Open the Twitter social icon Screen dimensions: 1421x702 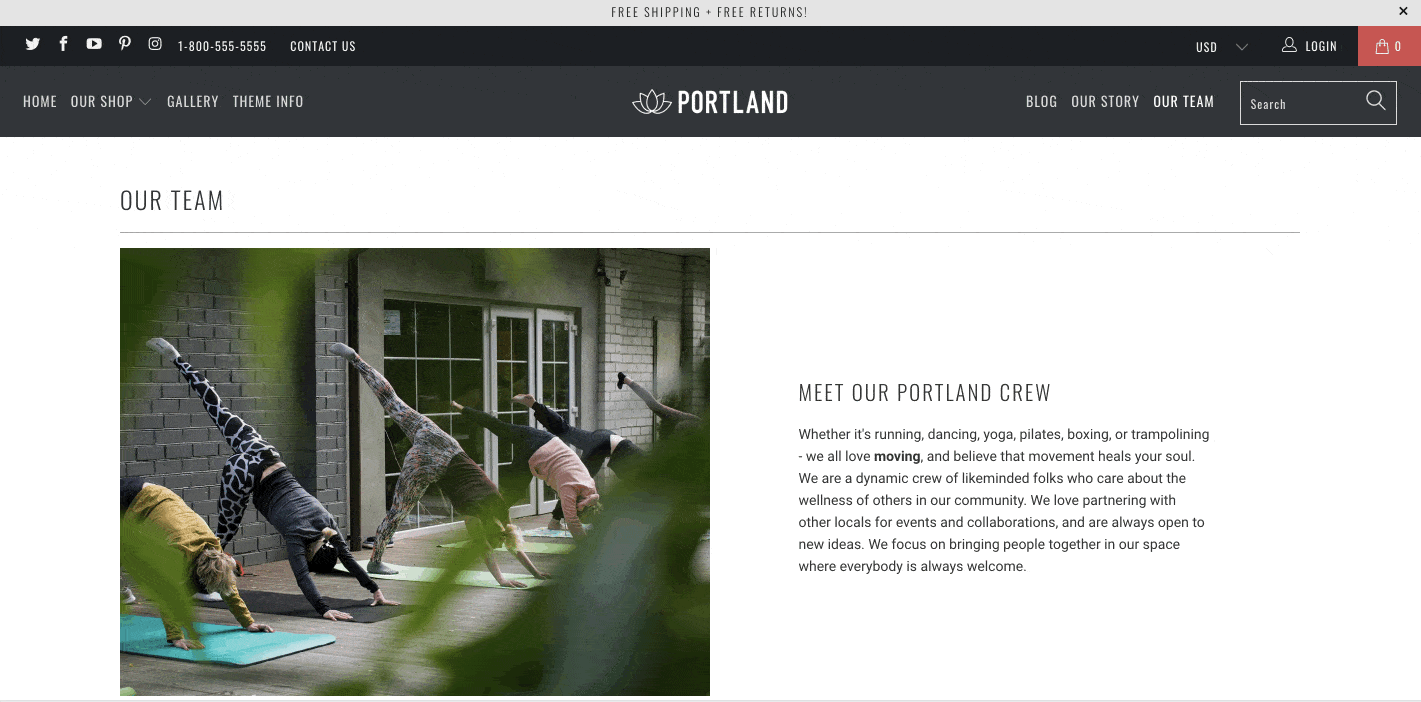point(33,44)
